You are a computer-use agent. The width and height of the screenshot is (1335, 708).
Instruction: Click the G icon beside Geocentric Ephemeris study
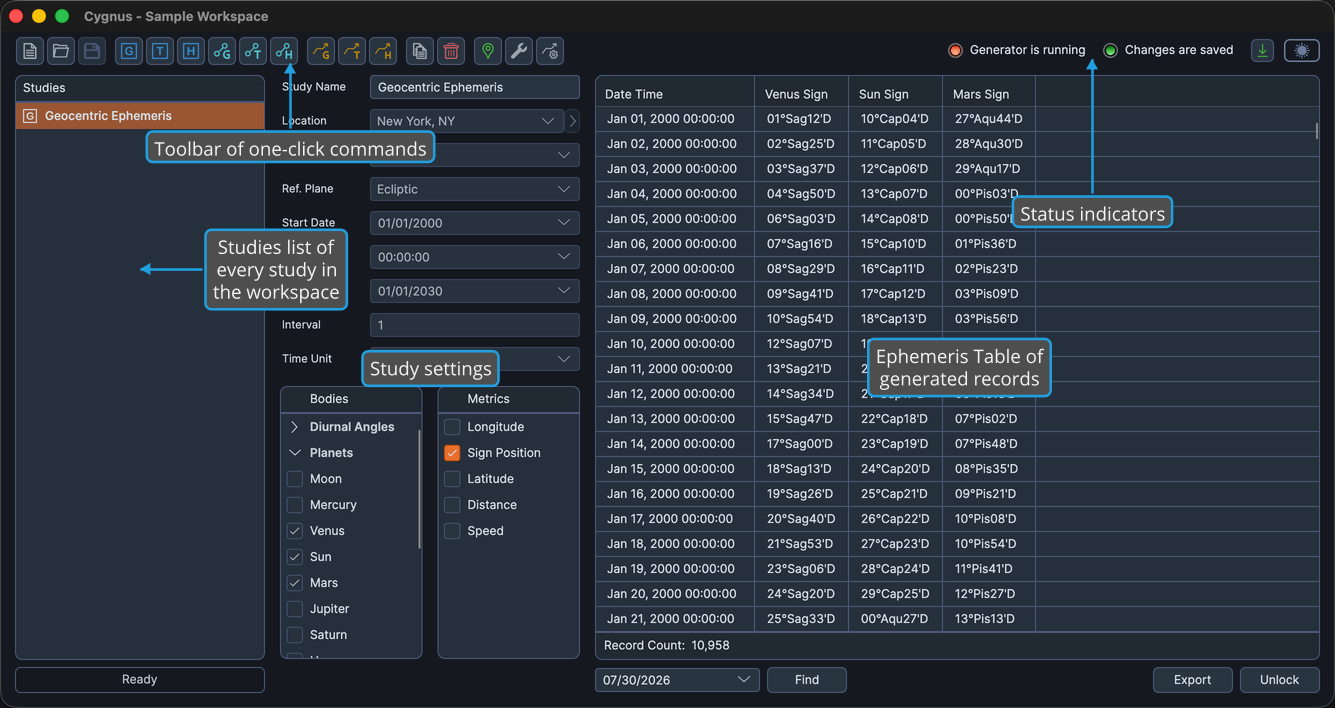tap(30, 116)
